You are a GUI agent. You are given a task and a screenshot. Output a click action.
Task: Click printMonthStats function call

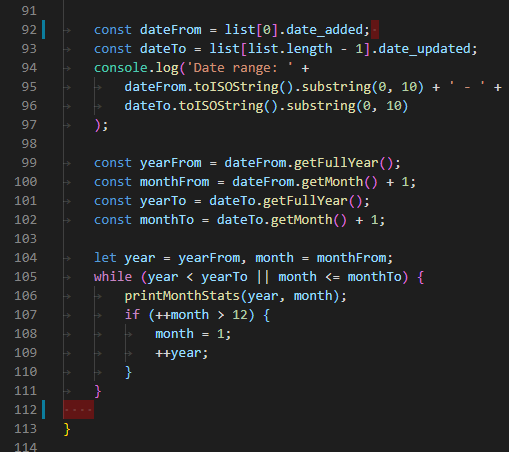182,296
